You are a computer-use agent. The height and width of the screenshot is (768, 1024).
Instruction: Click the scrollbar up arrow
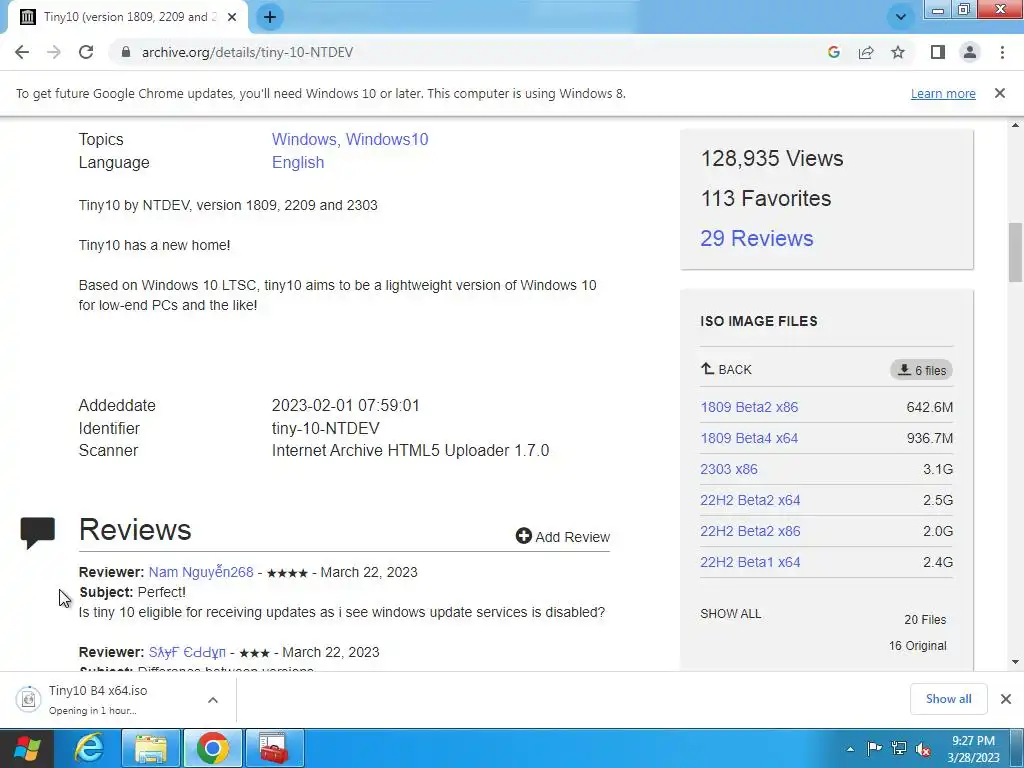click(x=1015, y=125)
